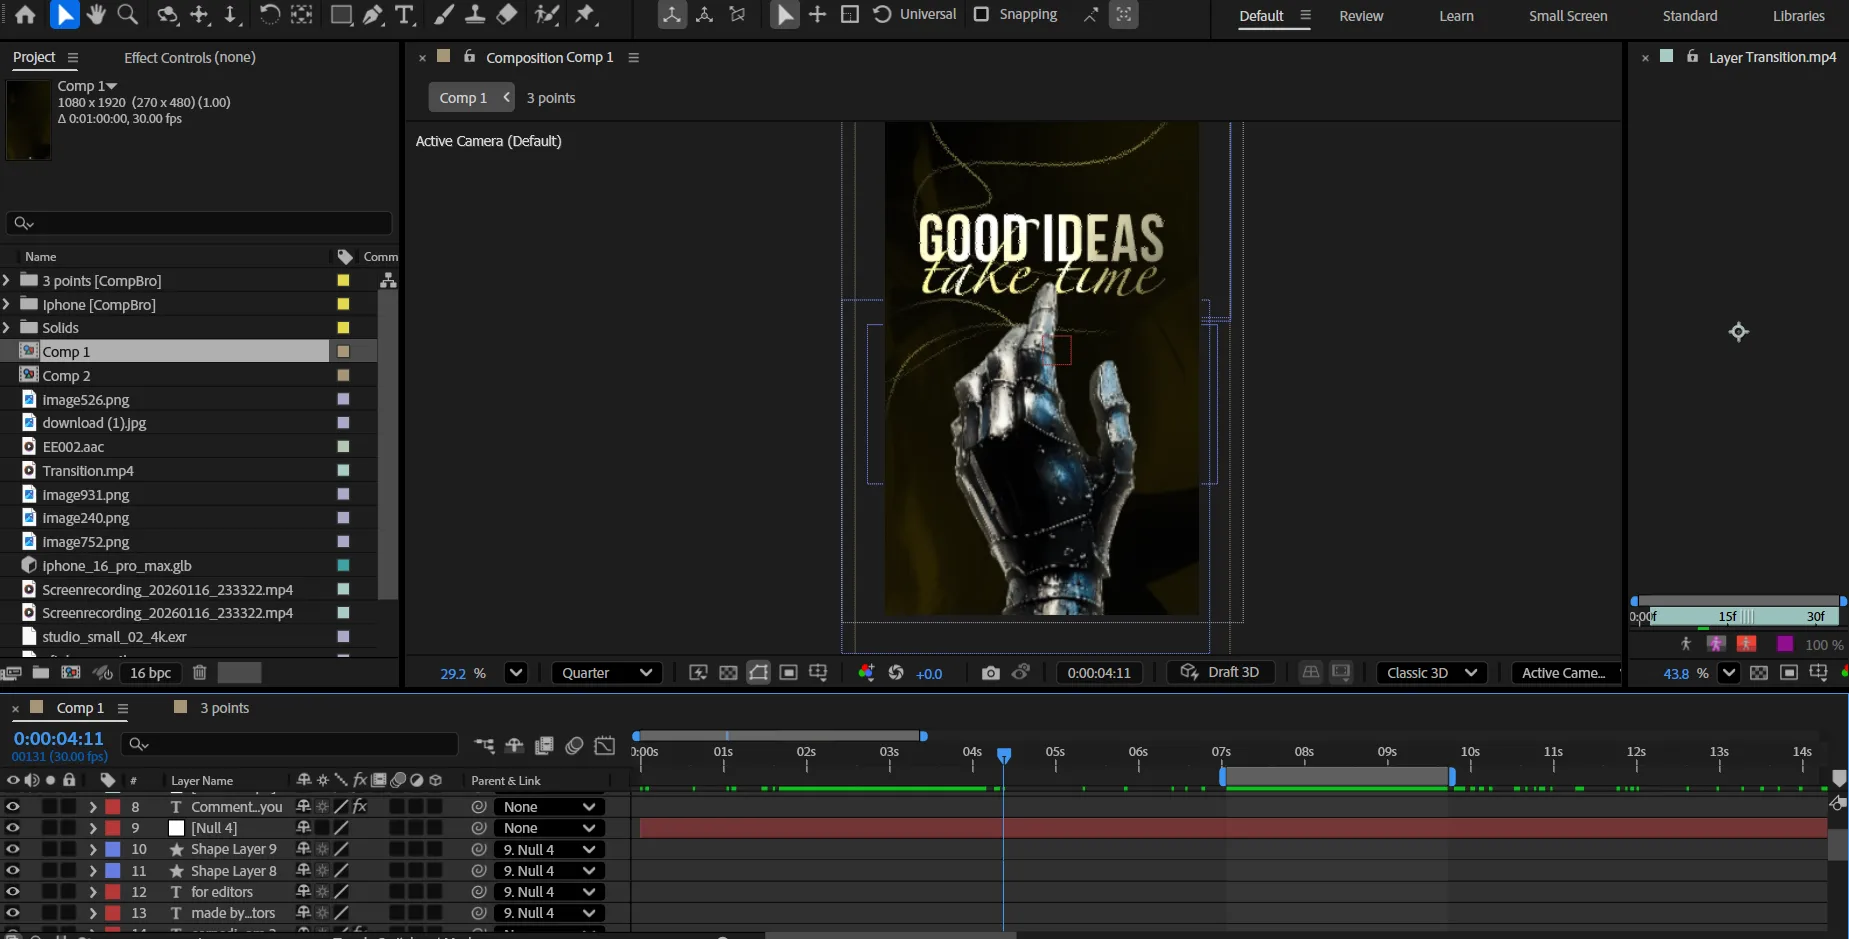Open the Quarter resolution dropdown
Screen dimensions: 1849x939
(x=606, y=673)
